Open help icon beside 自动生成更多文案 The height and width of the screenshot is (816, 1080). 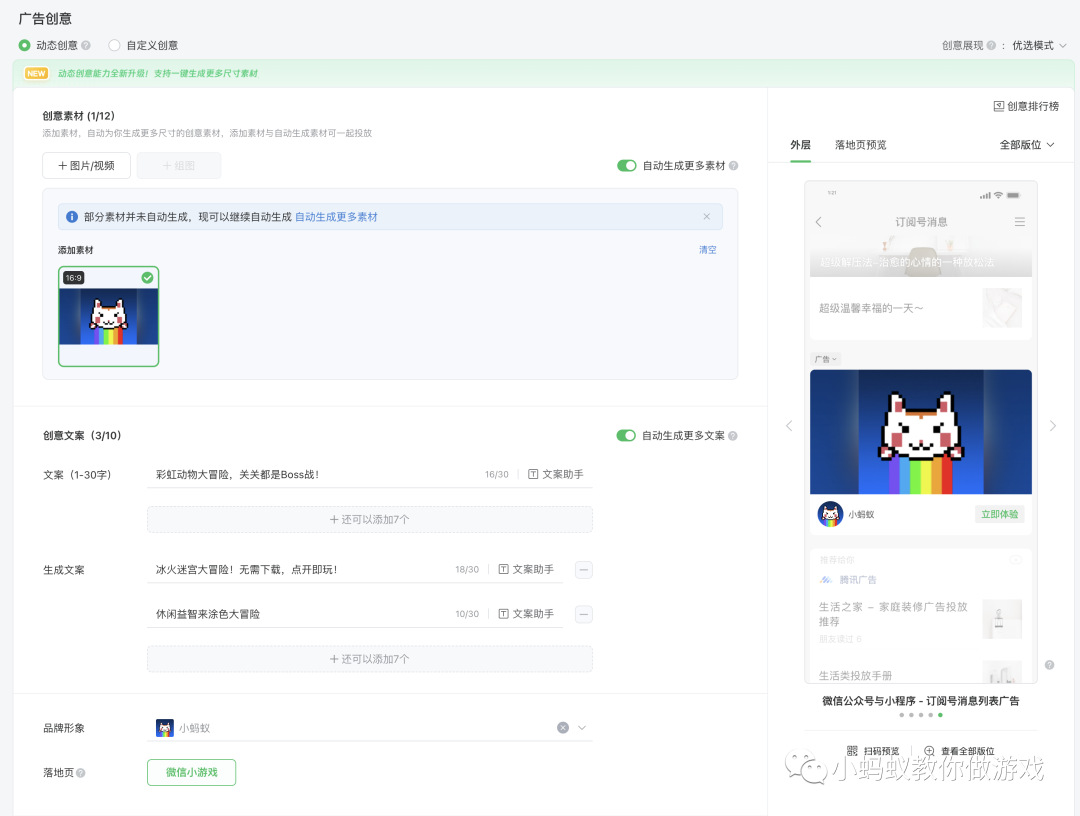pyautogui.click(x=733, y=435)
